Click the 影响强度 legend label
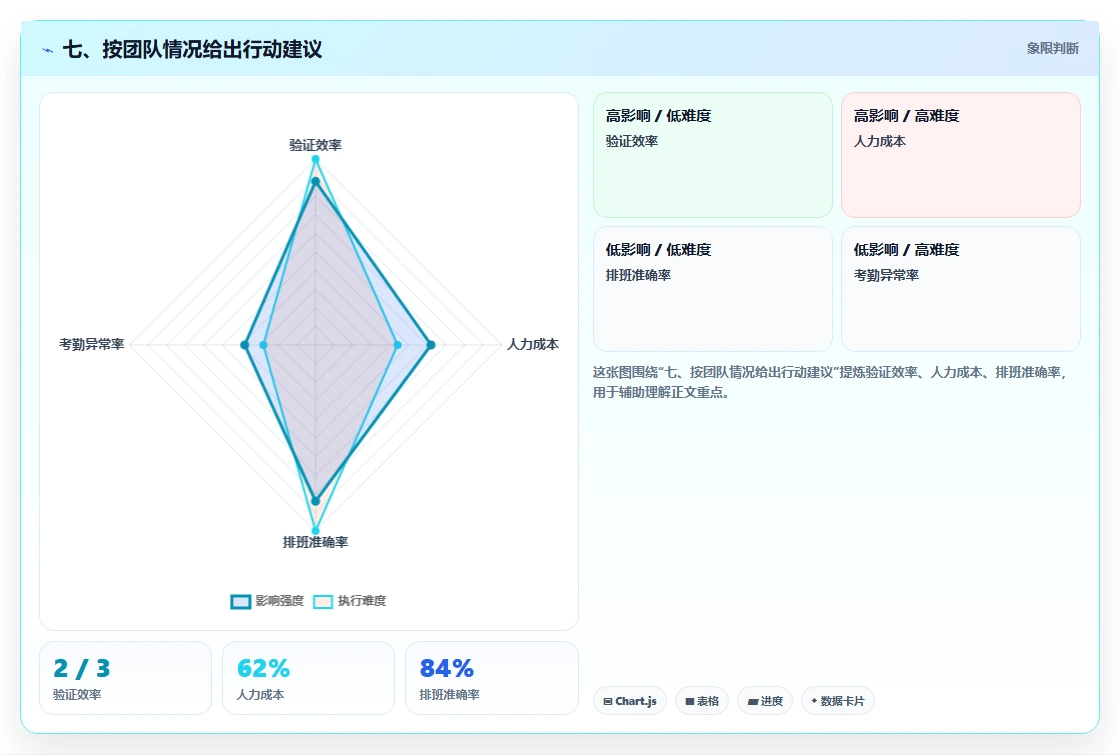The width and height of the screenshot is (1120, 755). tap(279, 601)
